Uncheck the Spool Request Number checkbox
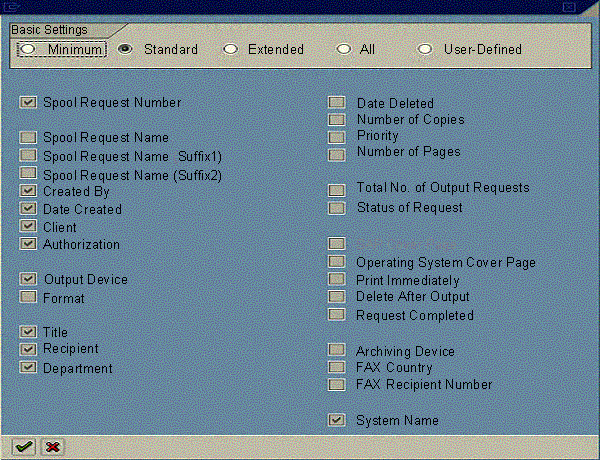Image resolution: width=600 pixels, height=460 pixels. pyautogui.click(x=28, y=102)
